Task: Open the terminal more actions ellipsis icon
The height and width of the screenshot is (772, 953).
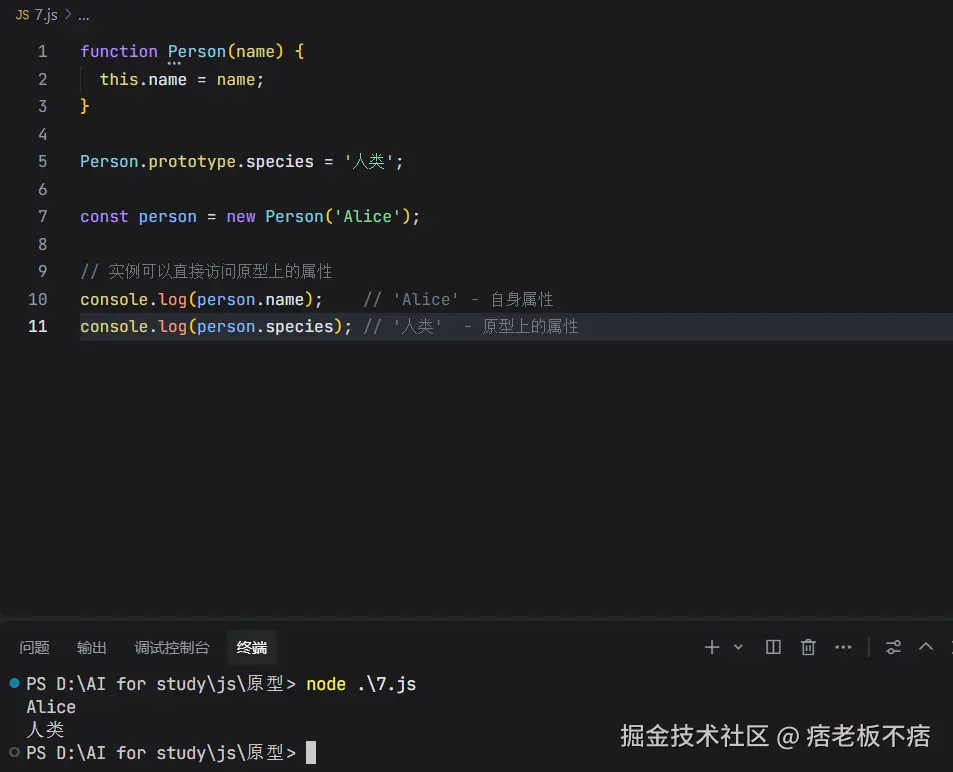Action: tap(842, 647)
